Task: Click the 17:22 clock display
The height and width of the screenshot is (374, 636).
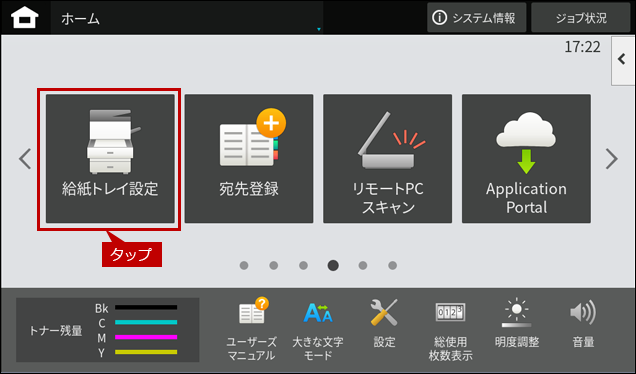Action: [x=582, y=47]
